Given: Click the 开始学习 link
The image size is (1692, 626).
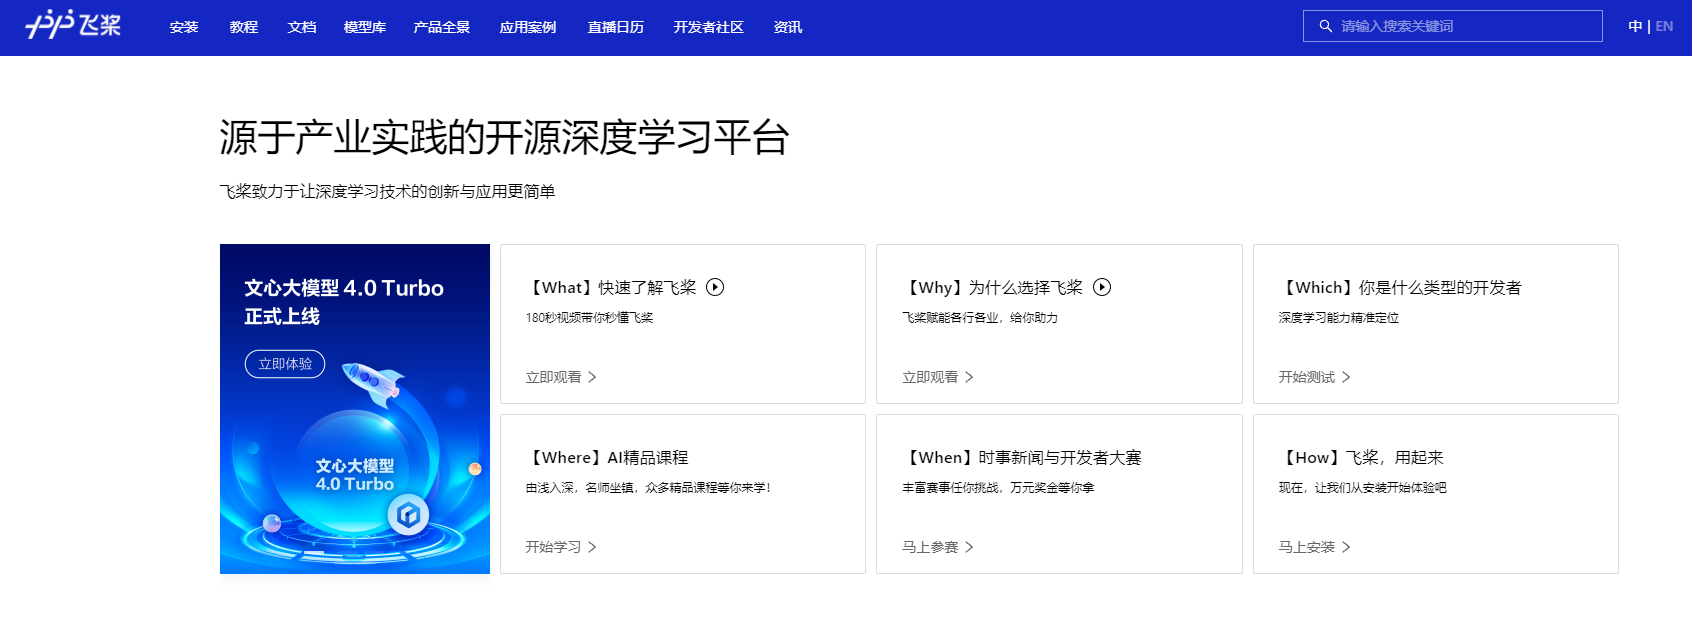Looking at the screenshot, I should click(x=553, y=547).
